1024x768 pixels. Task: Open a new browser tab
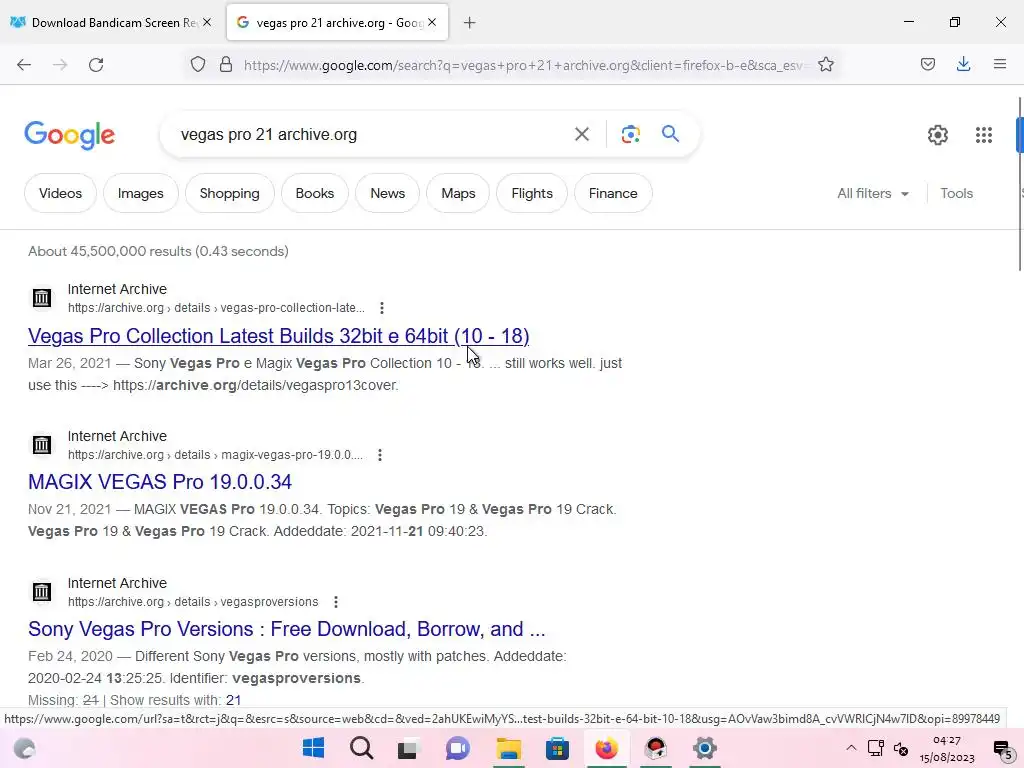[x=470, y=23]
